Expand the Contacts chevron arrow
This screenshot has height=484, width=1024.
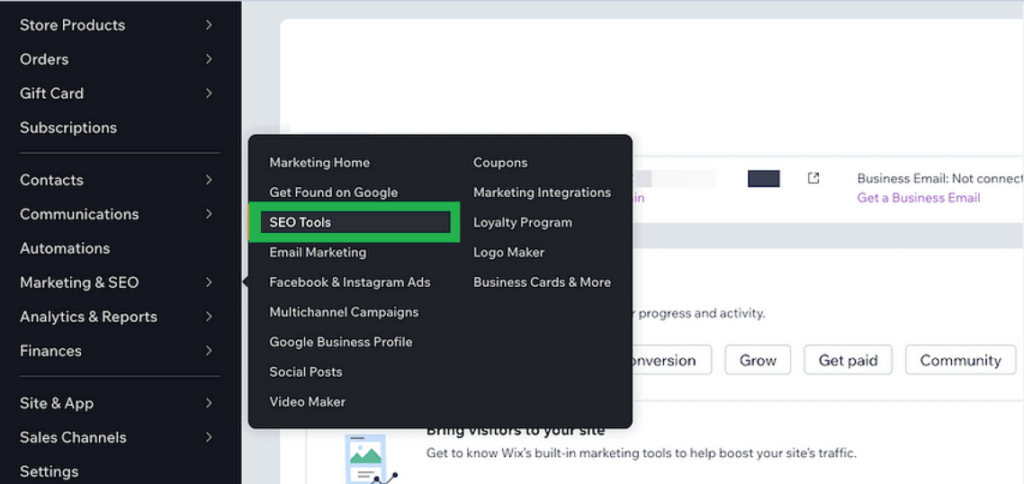(x=208, y=180)
